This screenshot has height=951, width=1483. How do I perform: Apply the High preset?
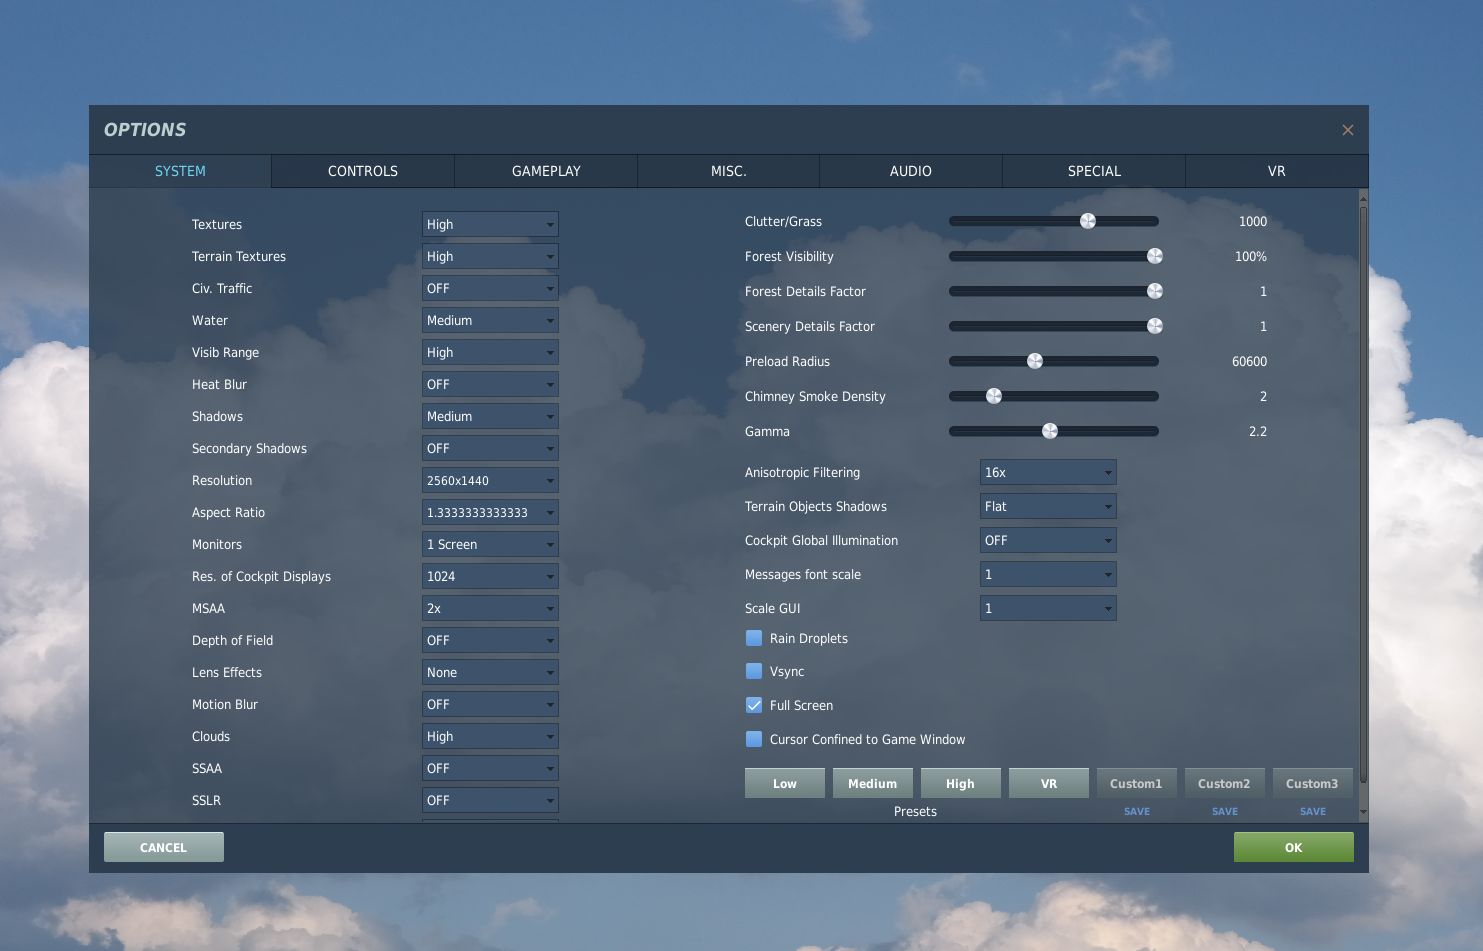961,783
